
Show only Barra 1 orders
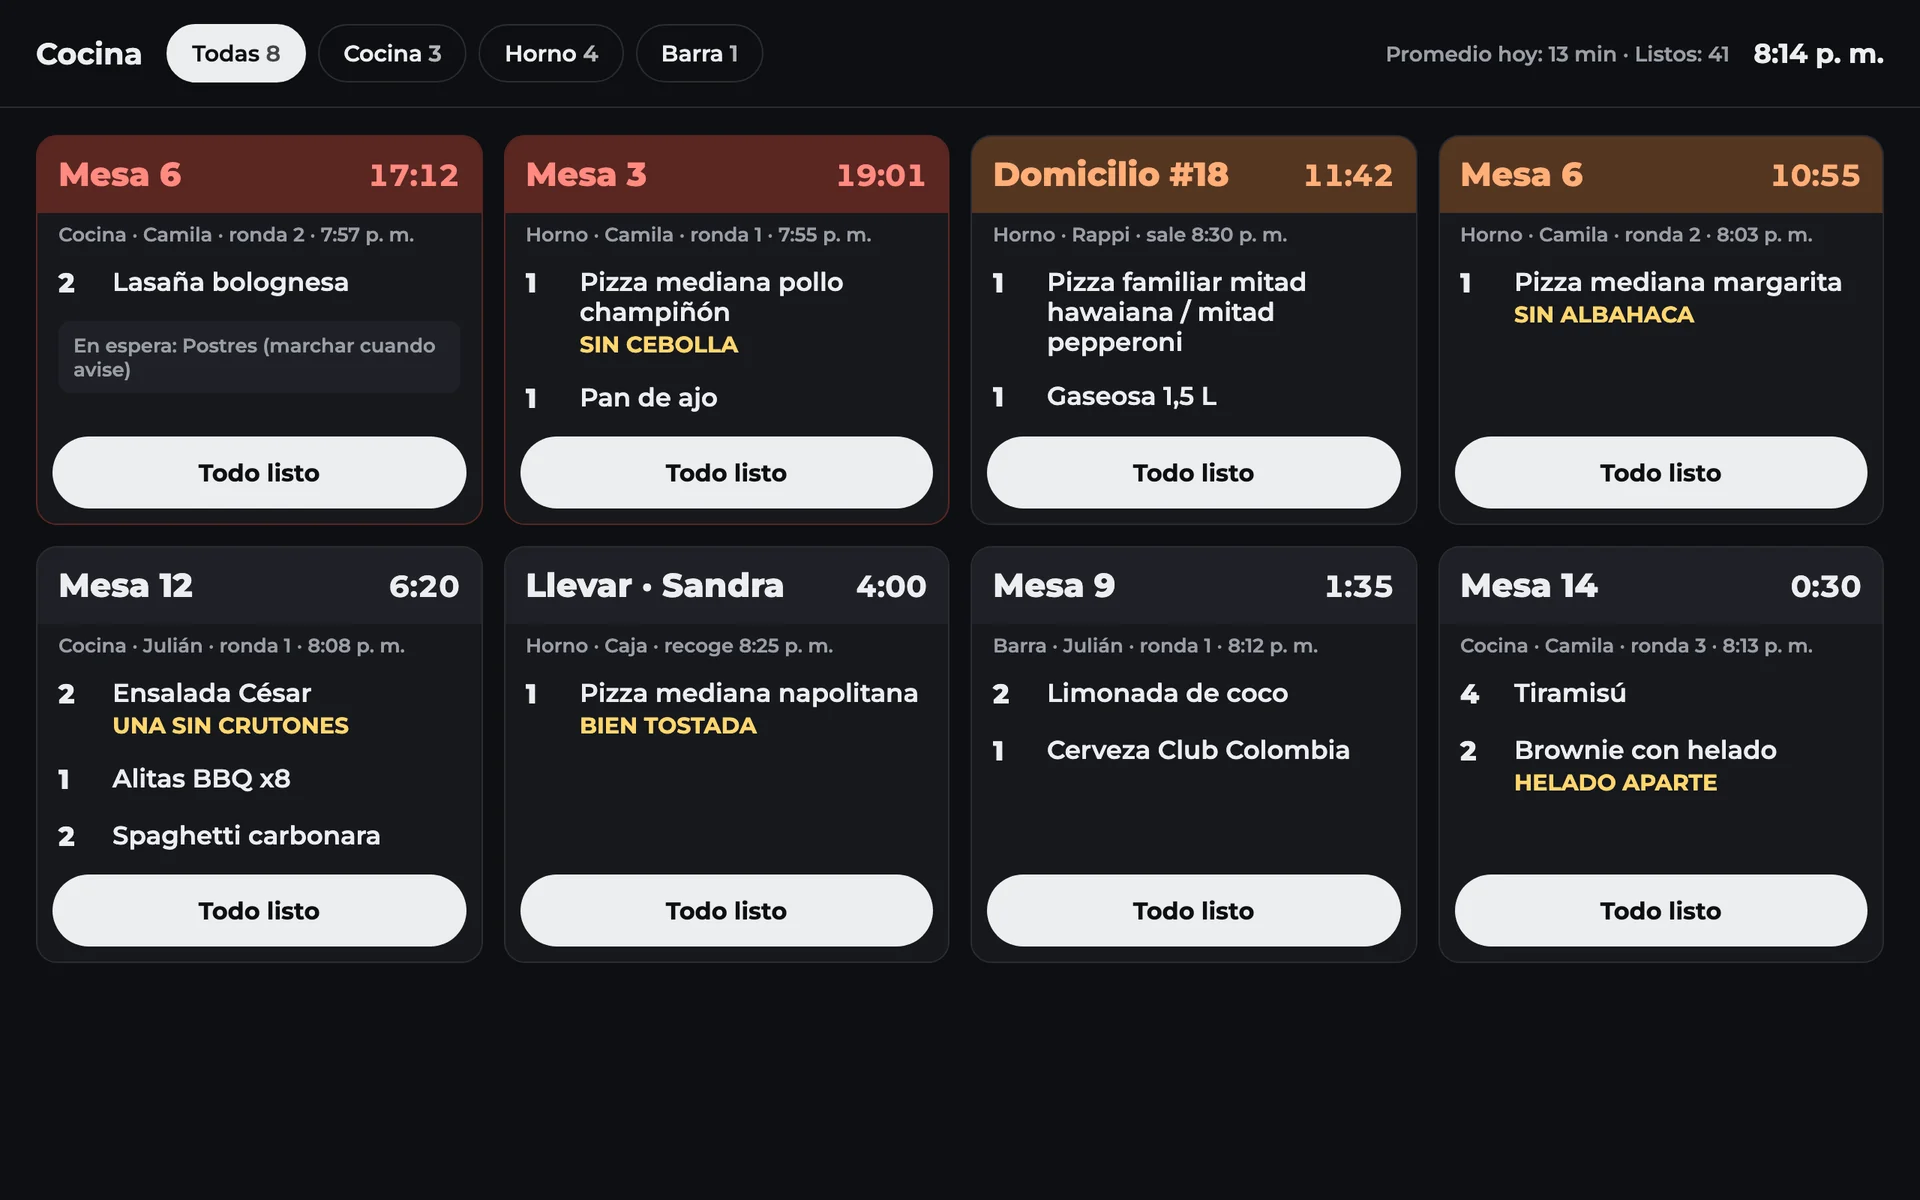[x=699, y=53]
